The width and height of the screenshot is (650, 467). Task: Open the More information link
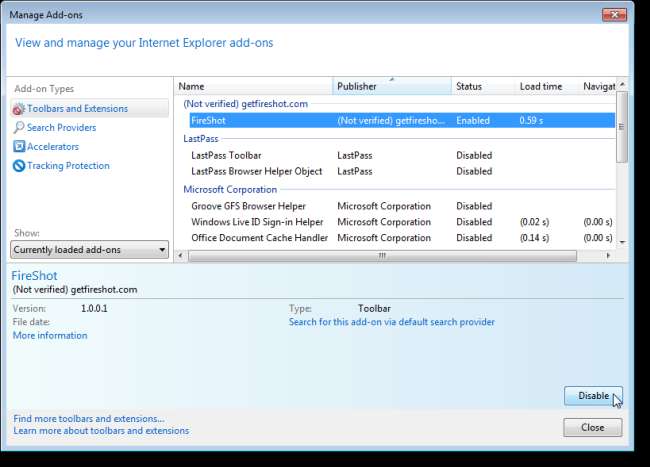[50, 335]
